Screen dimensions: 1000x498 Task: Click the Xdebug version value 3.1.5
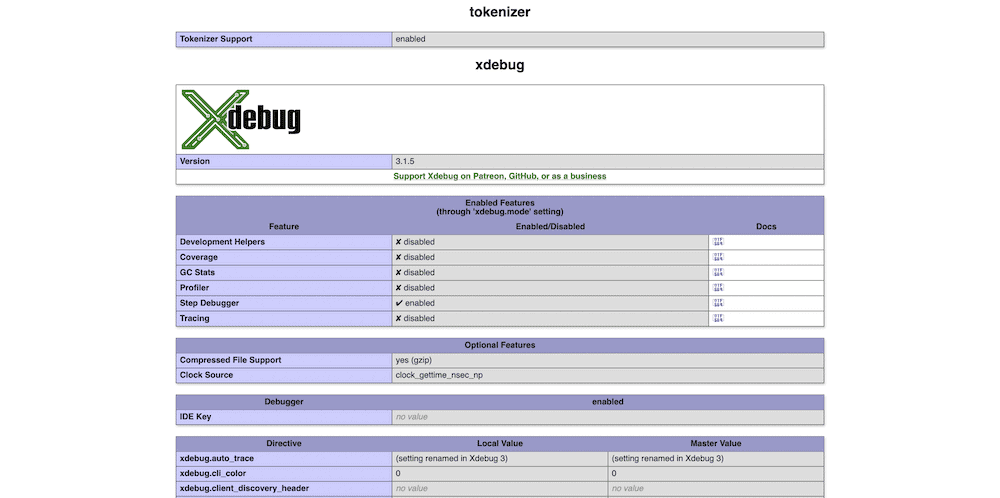coord(405,161)
